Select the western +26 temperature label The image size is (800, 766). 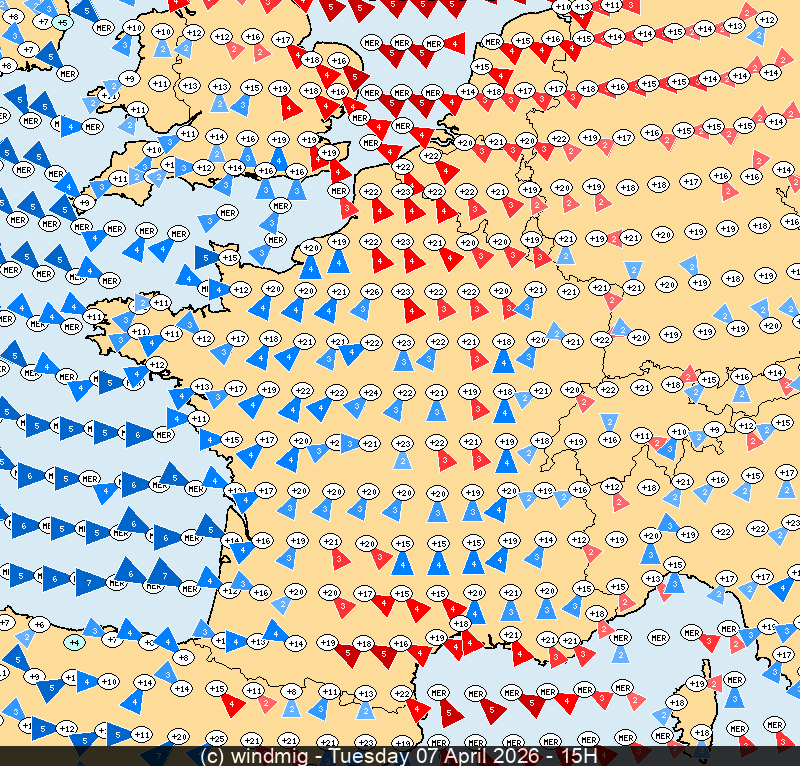coord(371,292)
